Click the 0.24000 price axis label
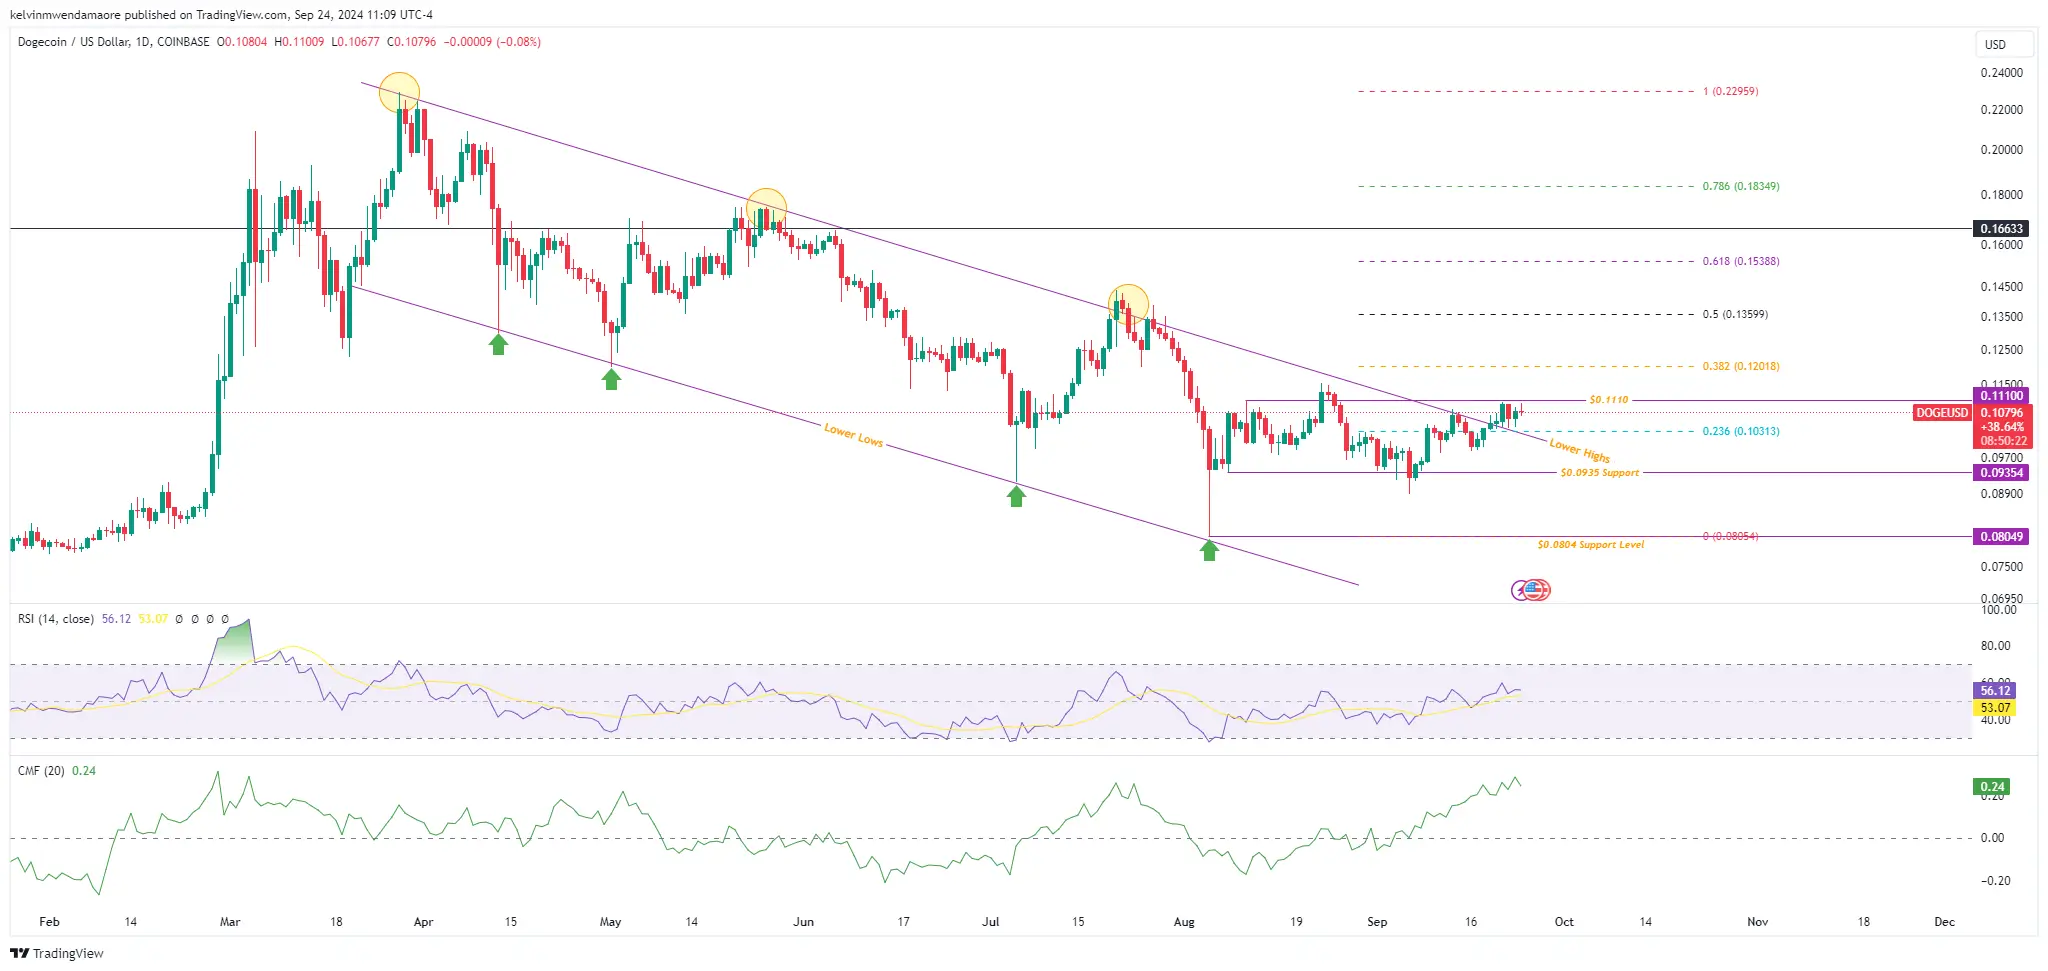Viewport: 2048px width, 971px height. (x=2002, y=73)
